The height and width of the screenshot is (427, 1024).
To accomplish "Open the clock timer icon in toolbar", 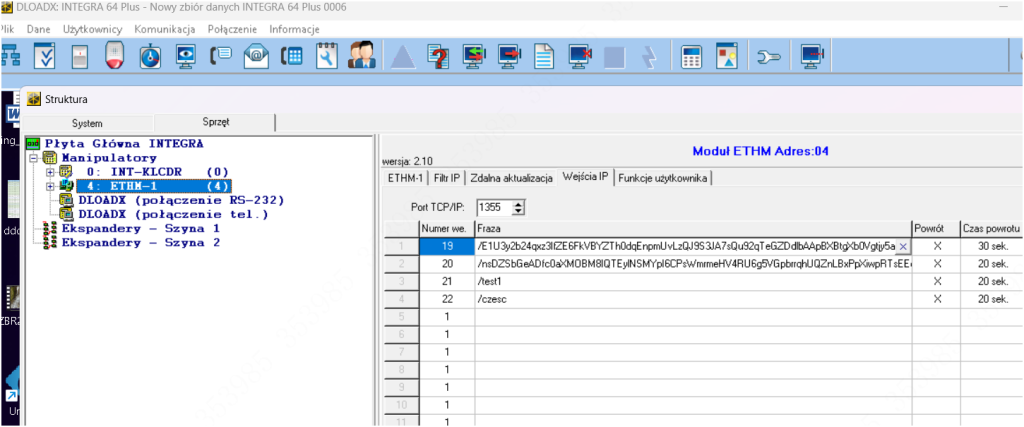I will (x=150, y=56).
